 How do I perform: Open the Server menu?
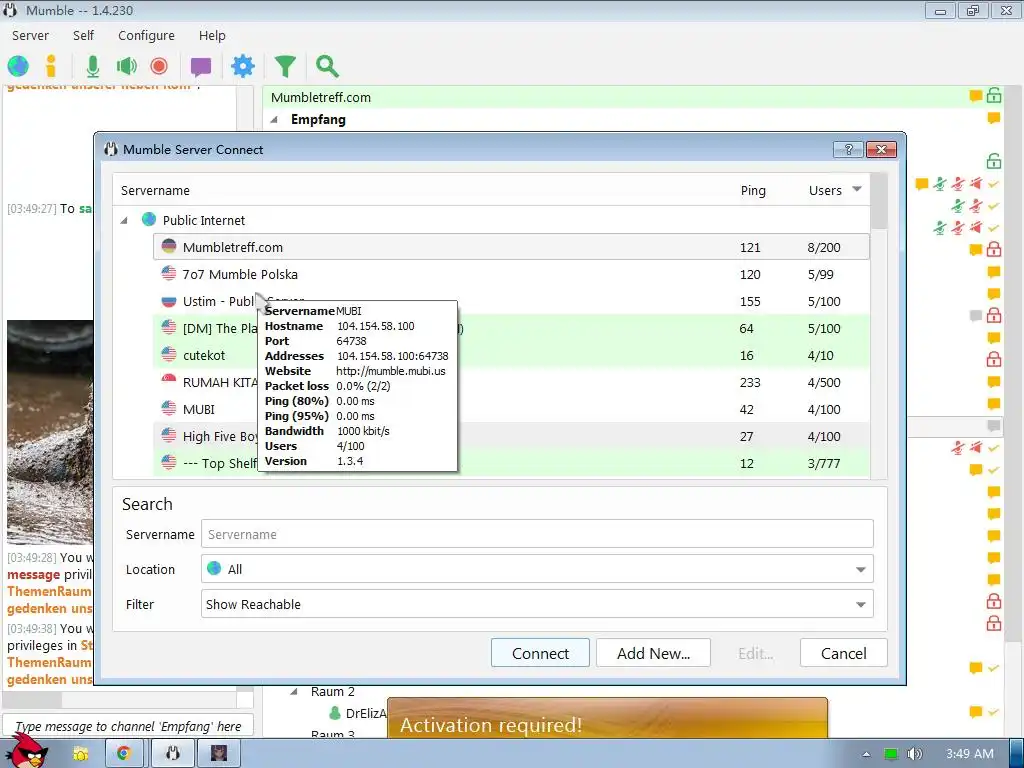pos(30,35)
